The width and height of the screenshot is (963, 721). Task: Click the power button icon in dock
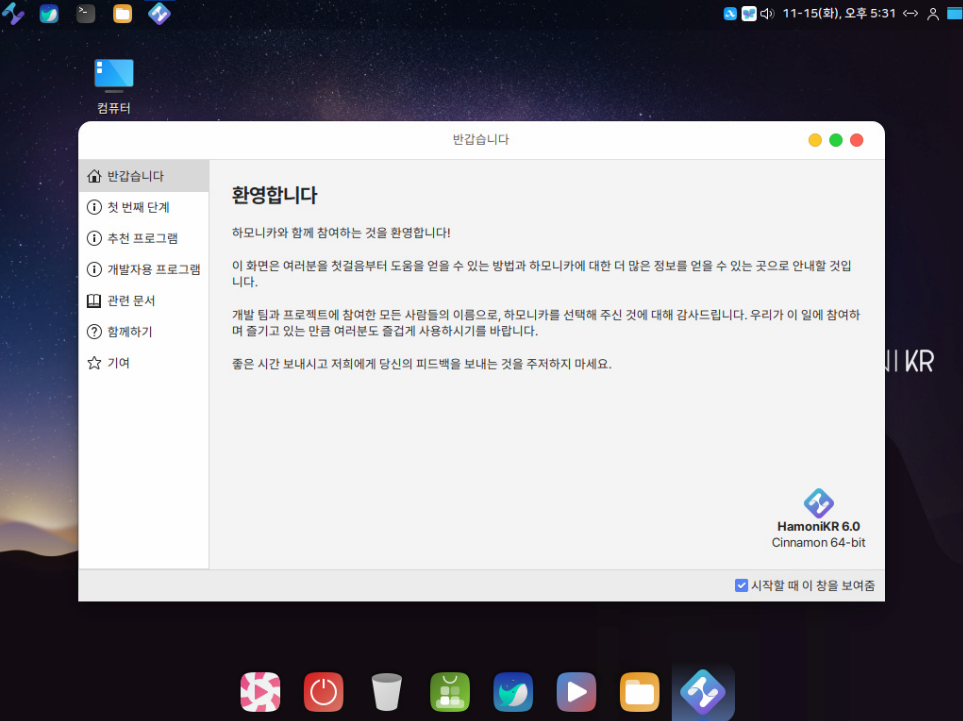point(323,691)
